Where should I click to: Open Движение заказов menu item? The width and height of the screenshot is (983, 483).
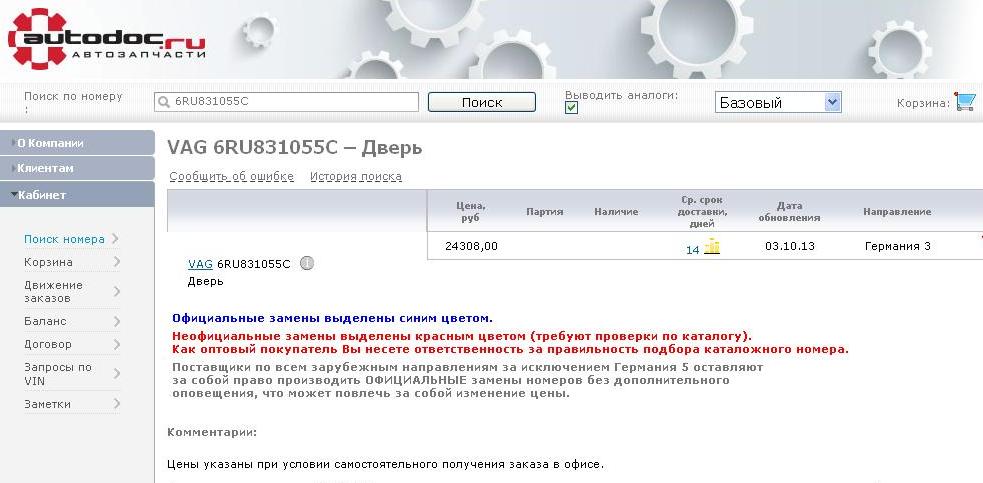pyautogui.click(x=53, y=291)
